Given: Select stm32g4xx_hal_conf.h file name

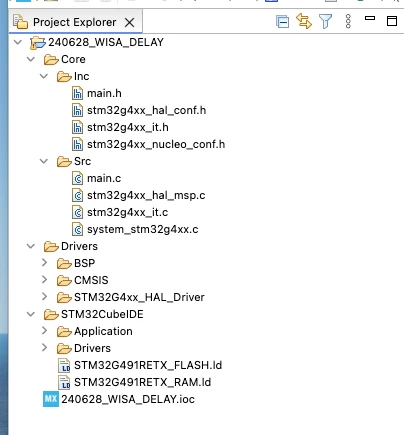Looking at the screenshot, I should [x=147, y=110].
